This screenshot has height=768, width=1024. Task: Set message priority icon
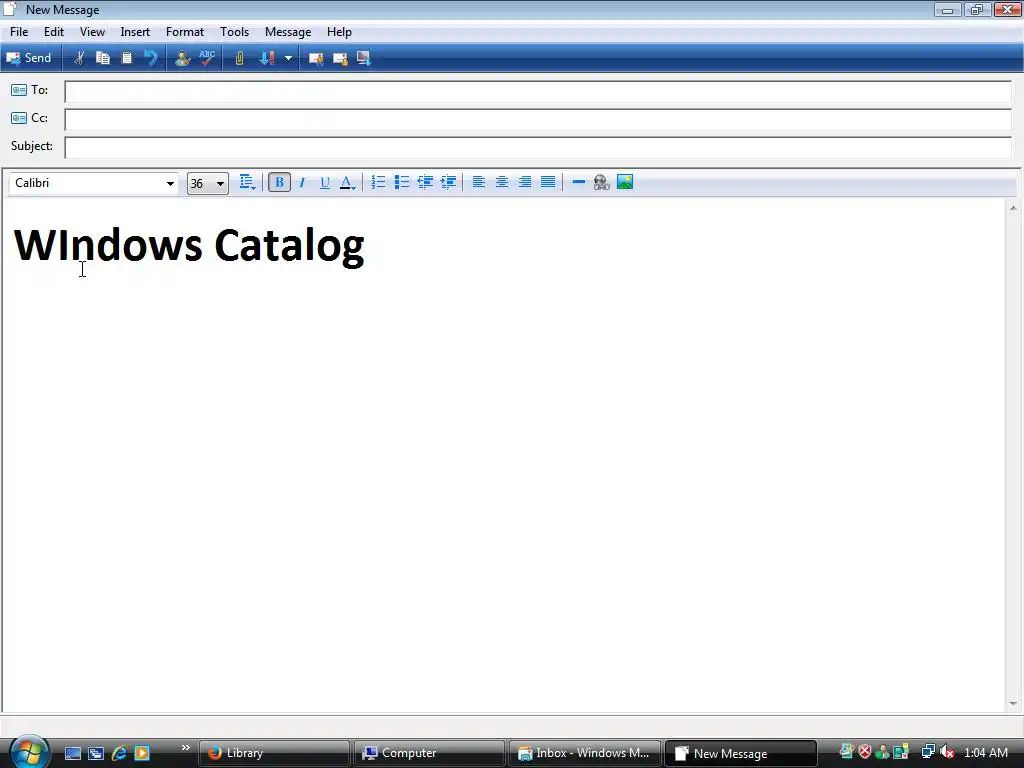(x=267, y=58)
